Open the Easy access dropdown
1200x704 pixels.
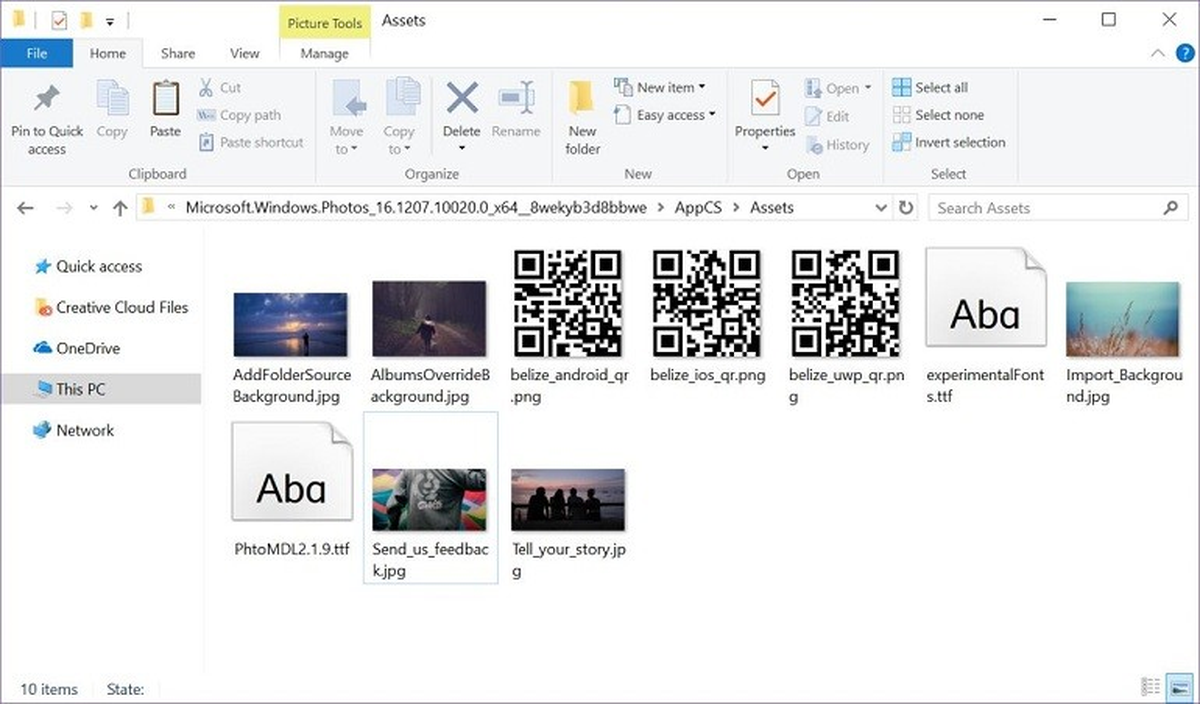pyautogui.click(x=666, y=115)
